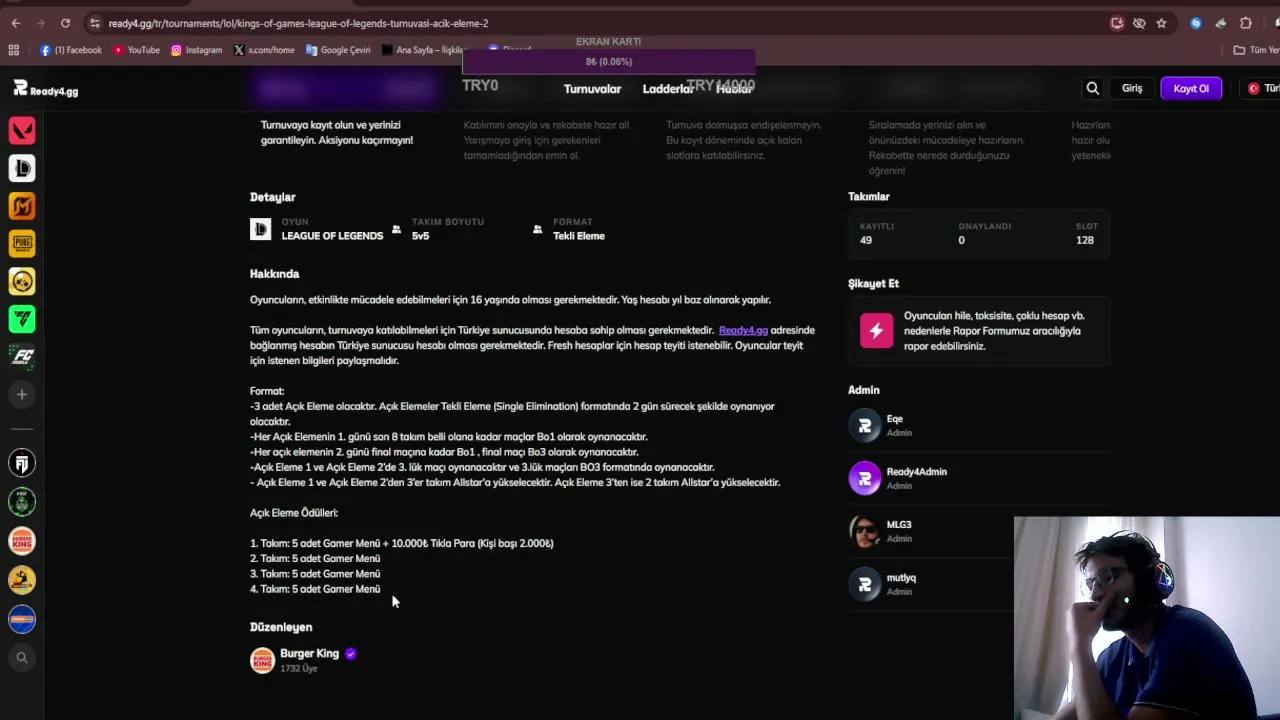Select the PUBG Mobile sidebar icon
Image resolution: width=1280 pixels, height=720 pixels.
click(x=22, y=243)
